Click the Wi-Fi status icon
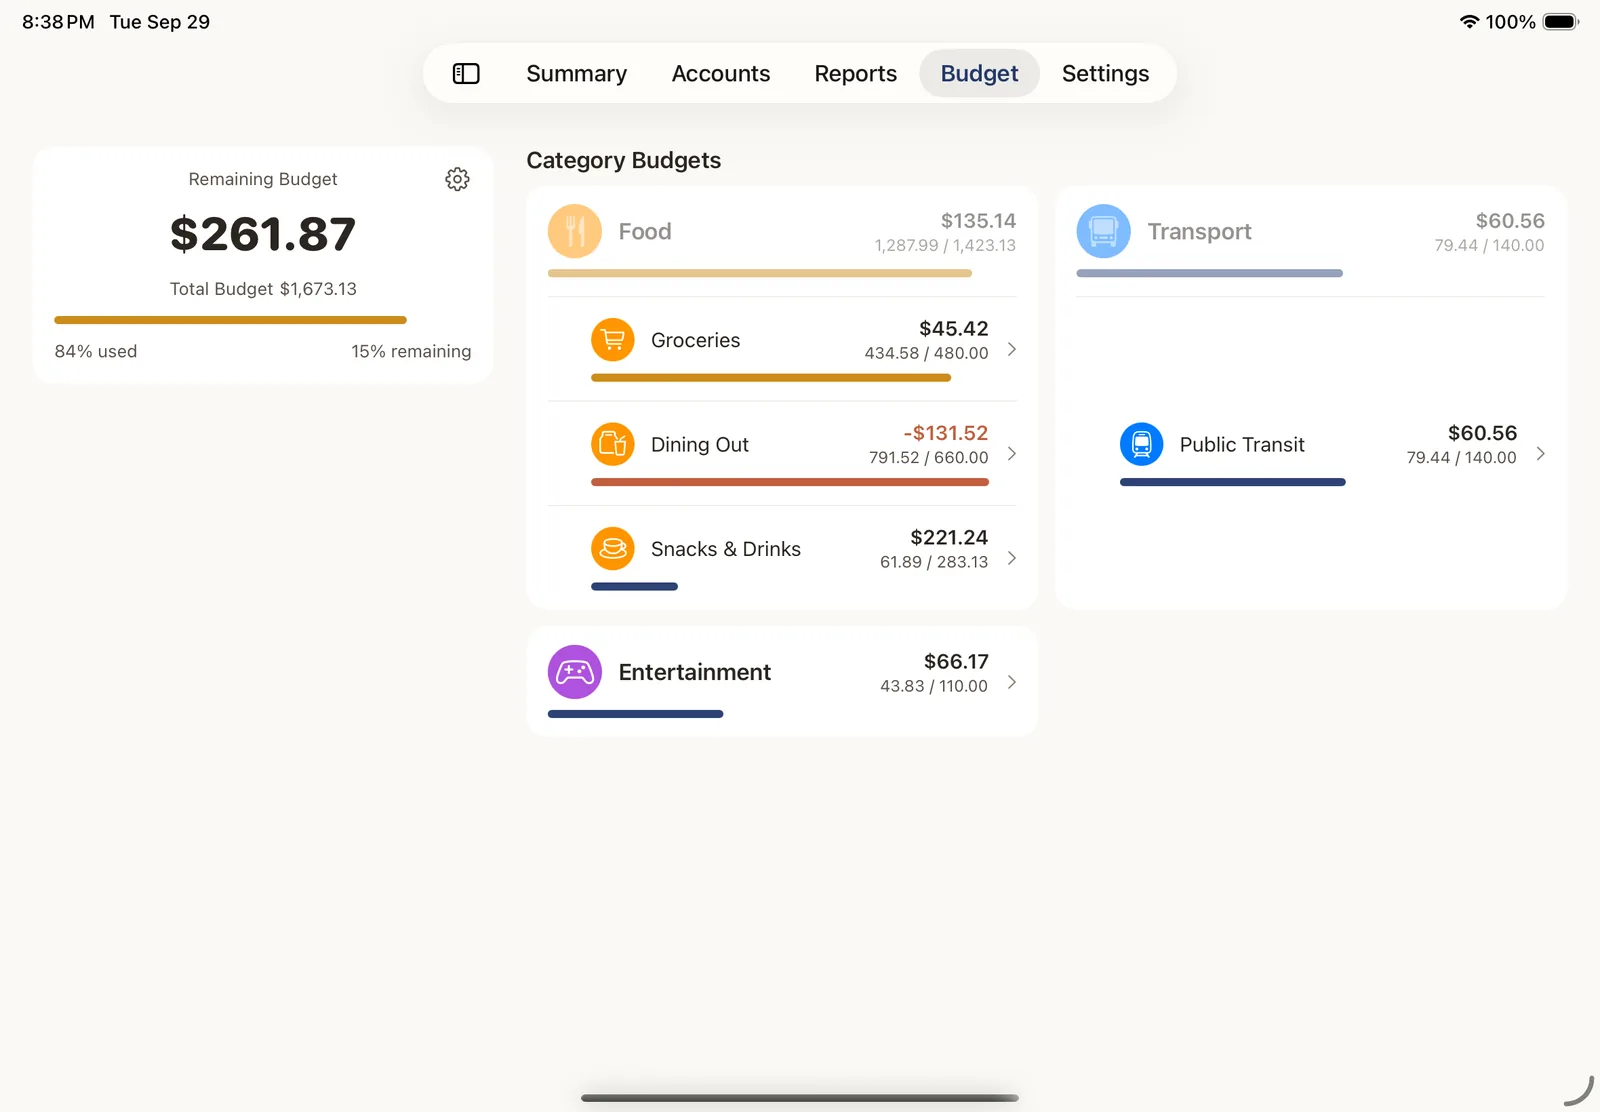This screenshot has width=1600, height=1112. [1469, 21]
